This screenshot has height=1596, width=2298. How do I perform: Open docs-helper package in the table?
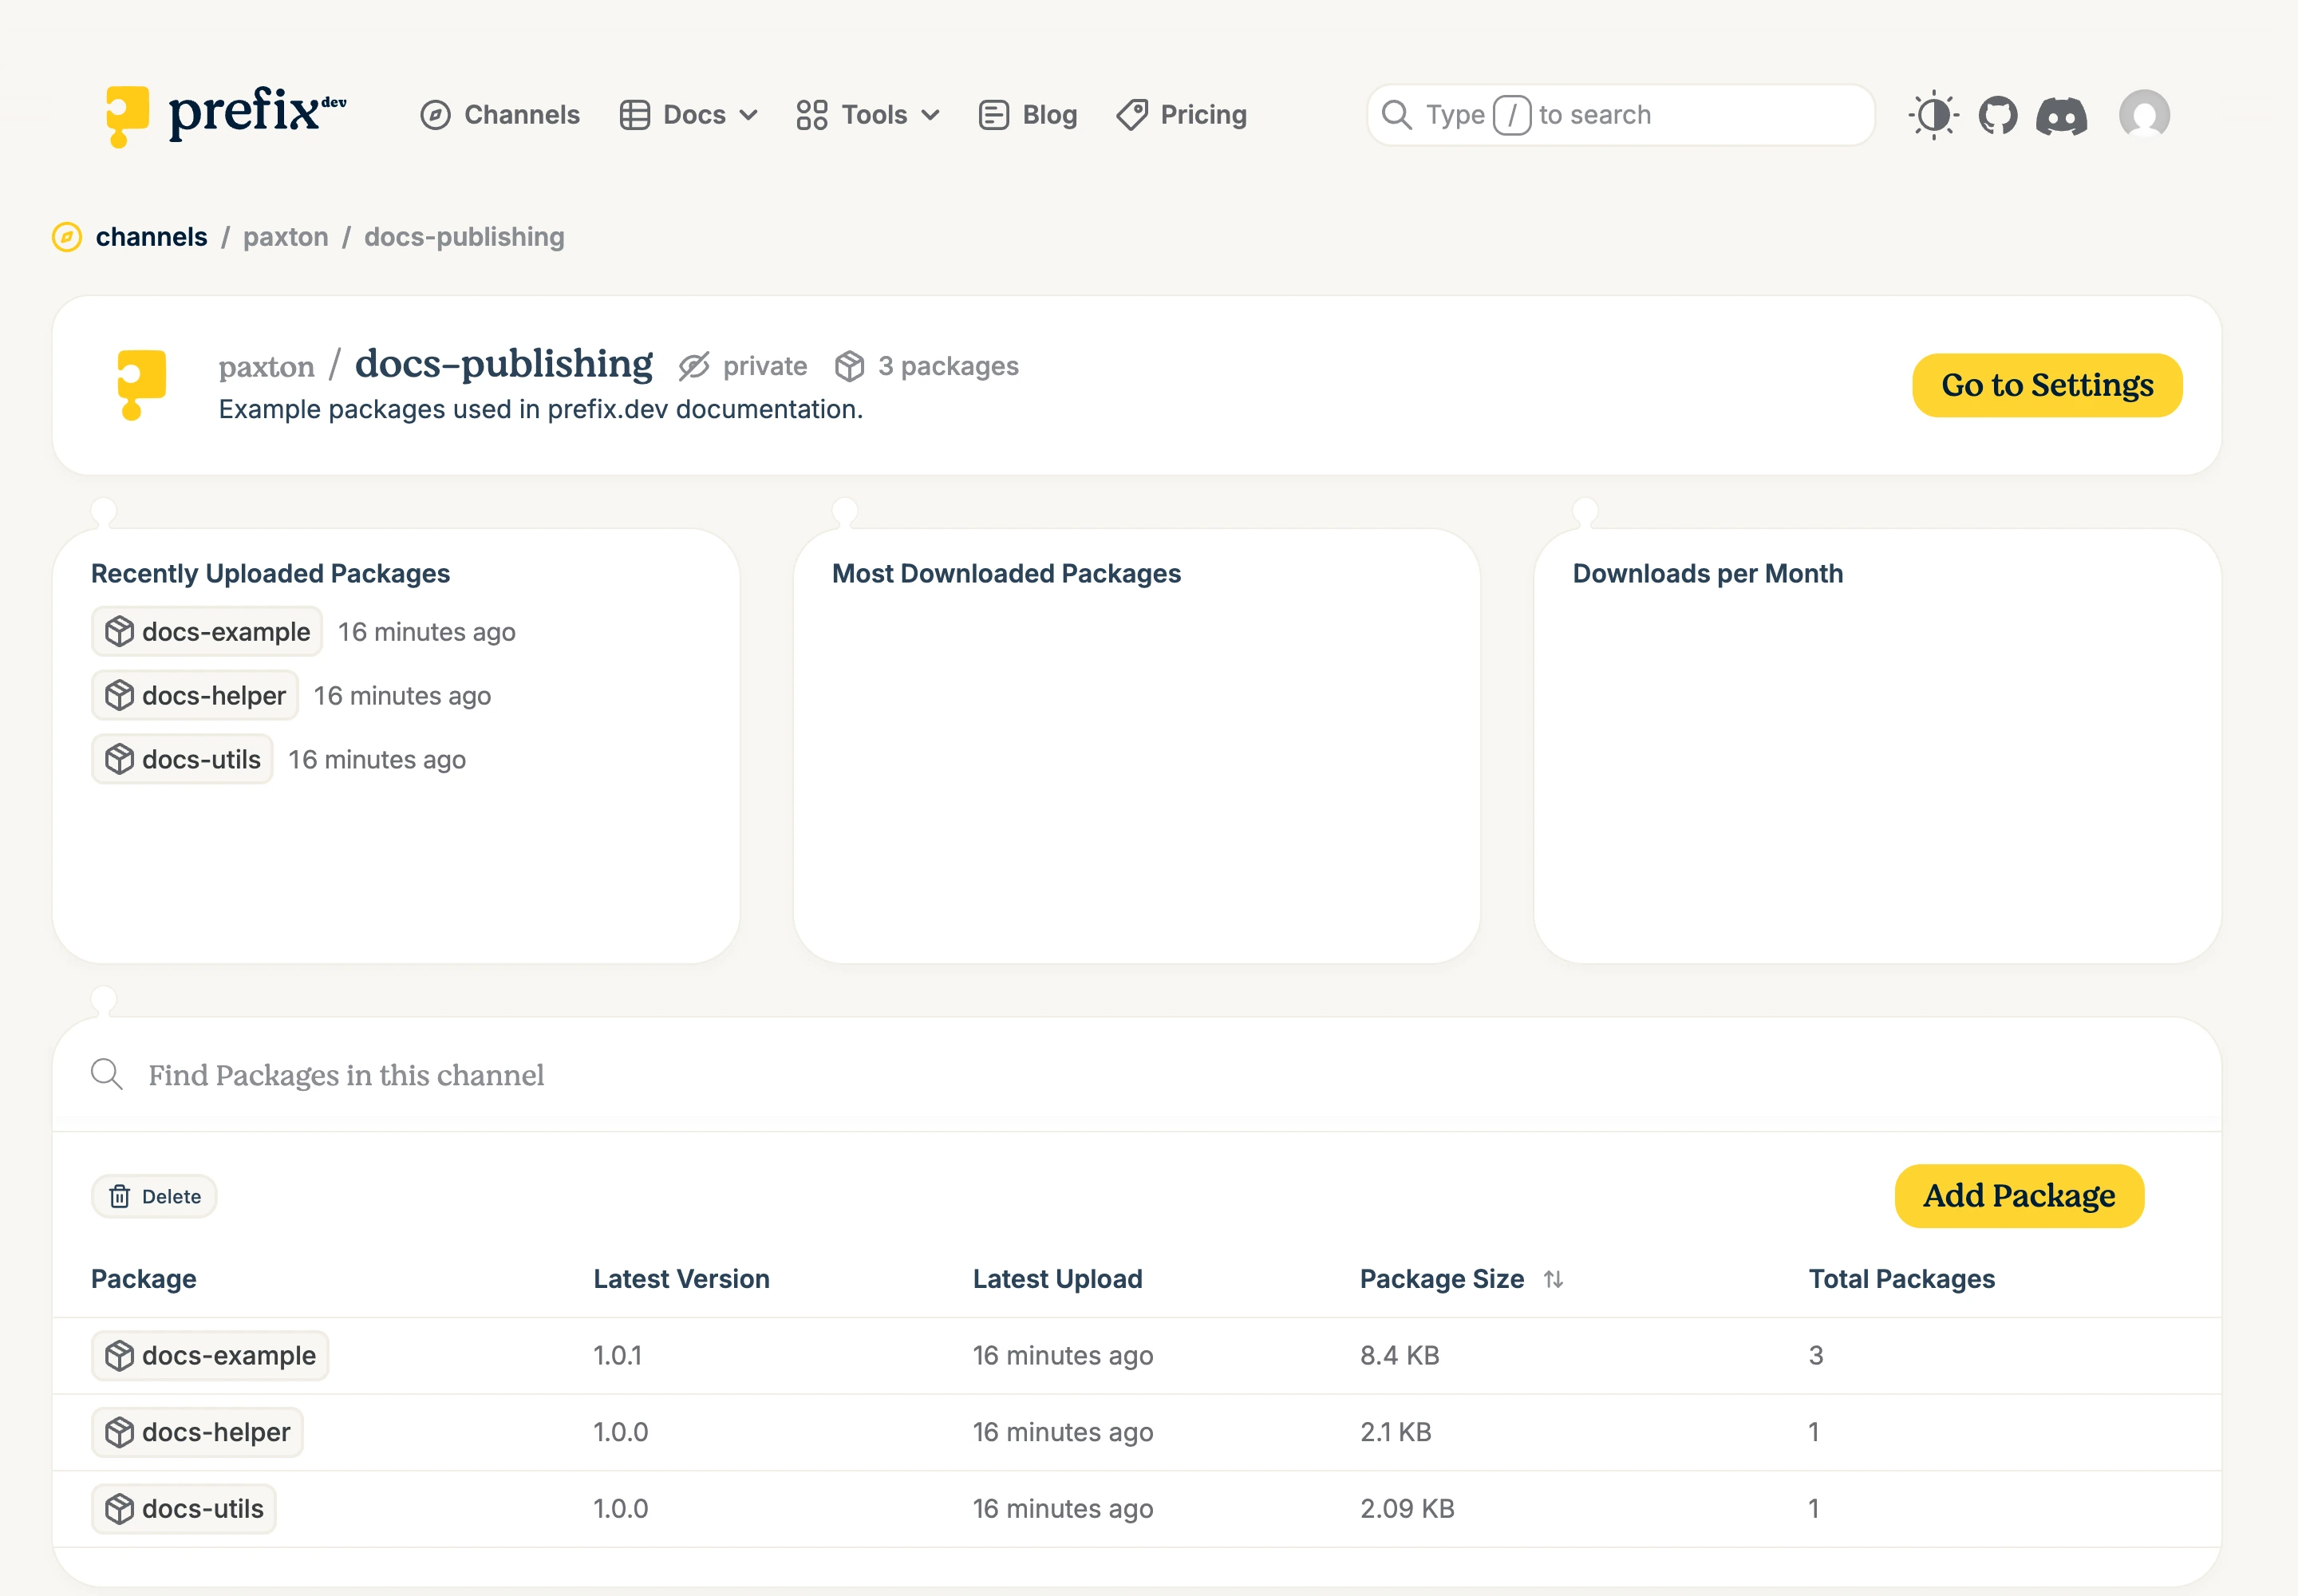click(197, 1432)
